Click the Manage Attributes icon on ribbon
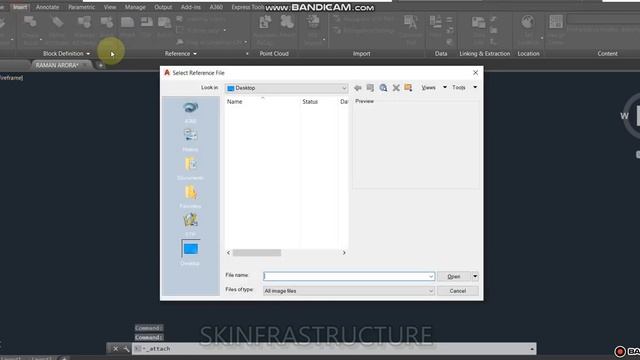Viewport: 640px width, 360px height. click(84, 22)
